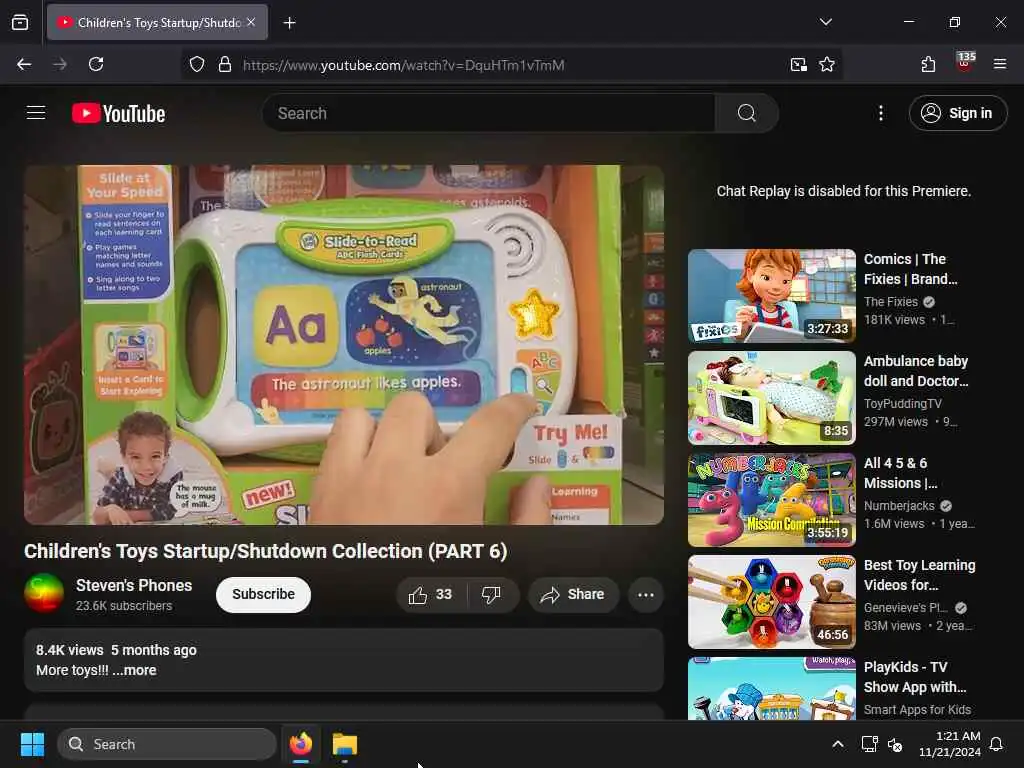Open the extension showing the 135 badge

(965, 63)
